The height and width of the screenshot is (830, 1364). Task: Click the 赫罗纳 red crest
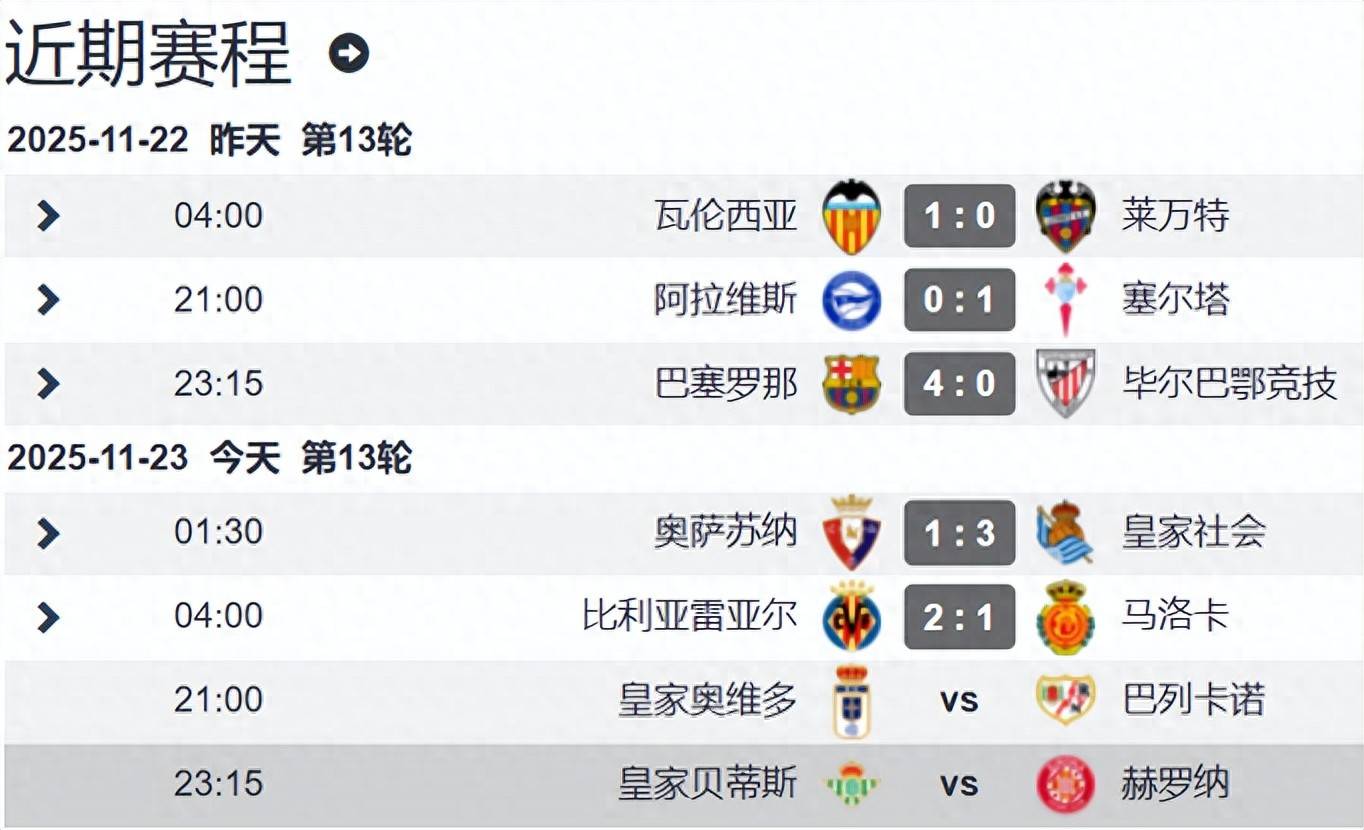click(1066, 784)
